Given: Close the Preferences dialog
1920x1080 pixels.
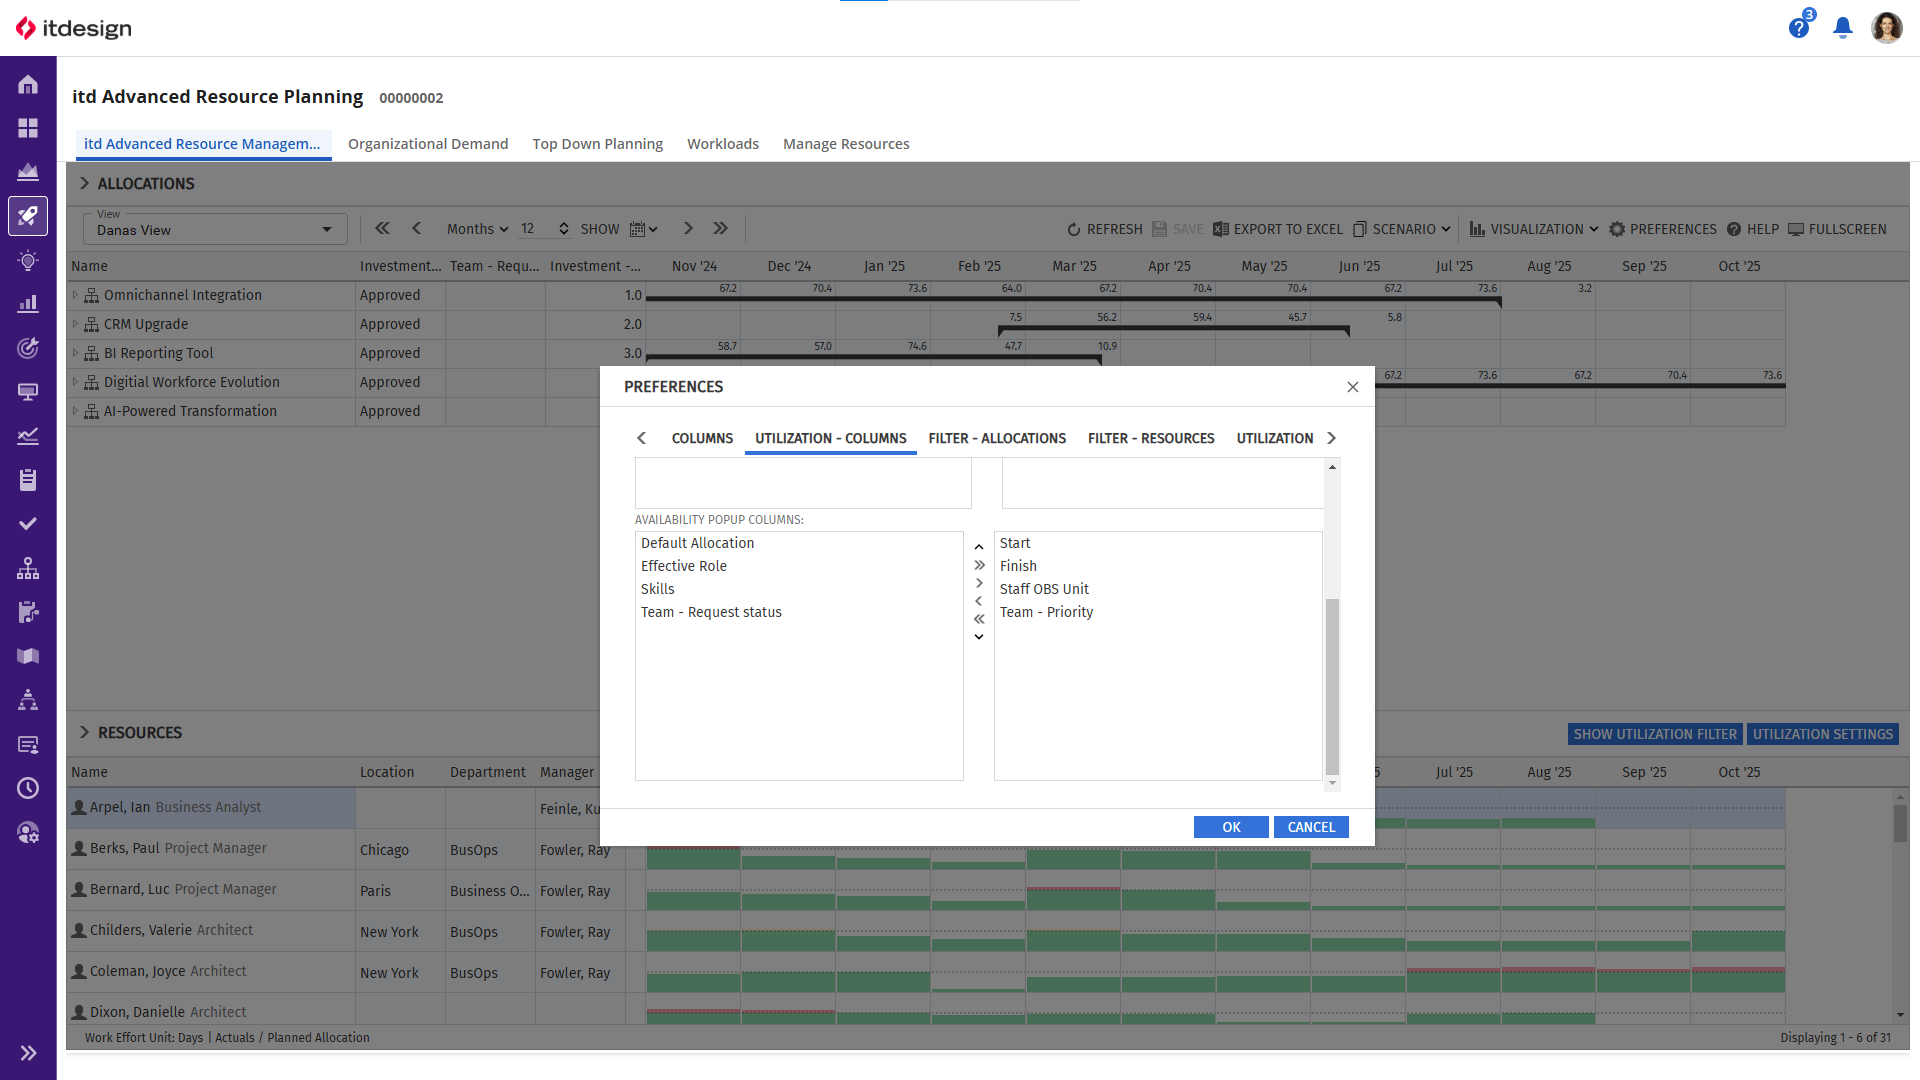Looking at the screenshot, I should coord(1353,387).
